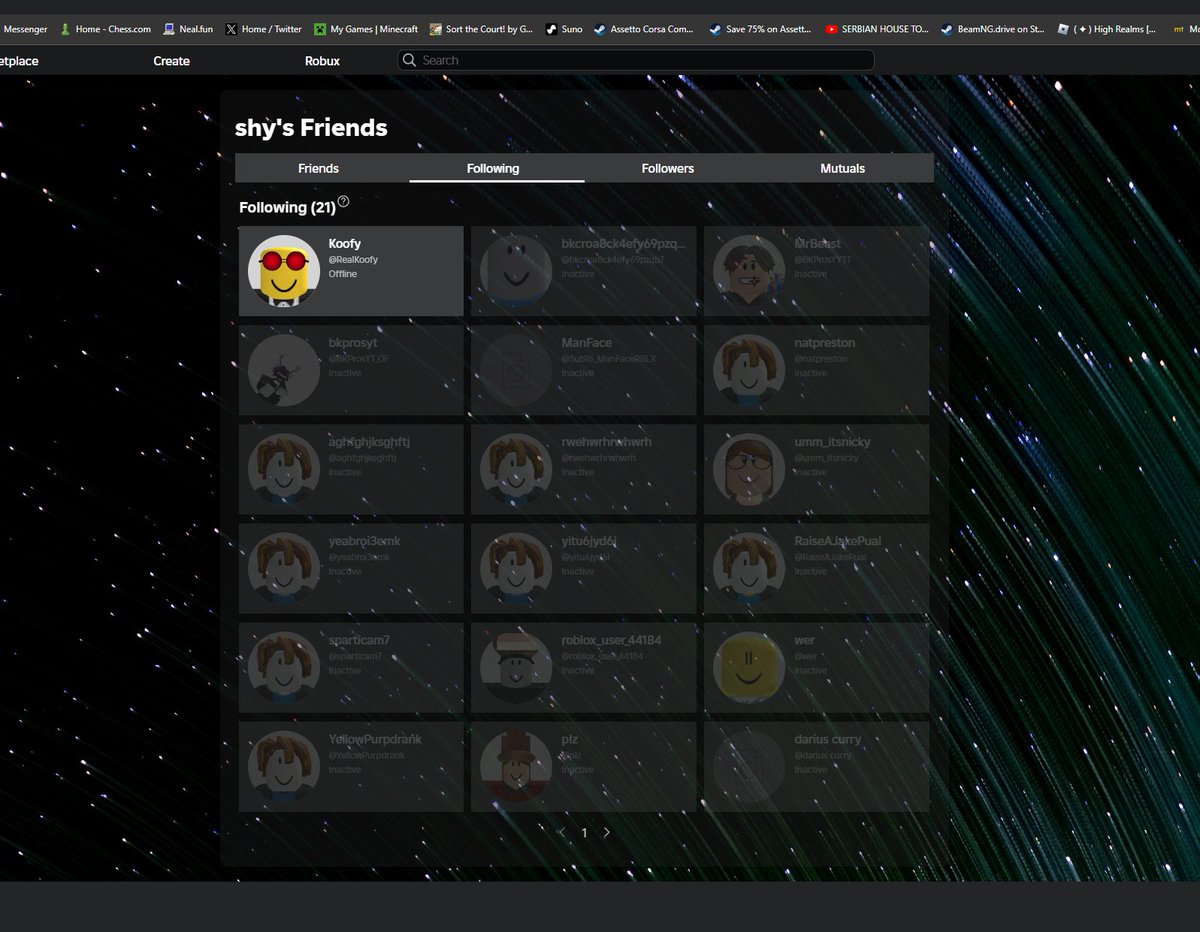
Task: Open the bkcroa8ck4efy69pzq... profile card
Action: (584, 271)
